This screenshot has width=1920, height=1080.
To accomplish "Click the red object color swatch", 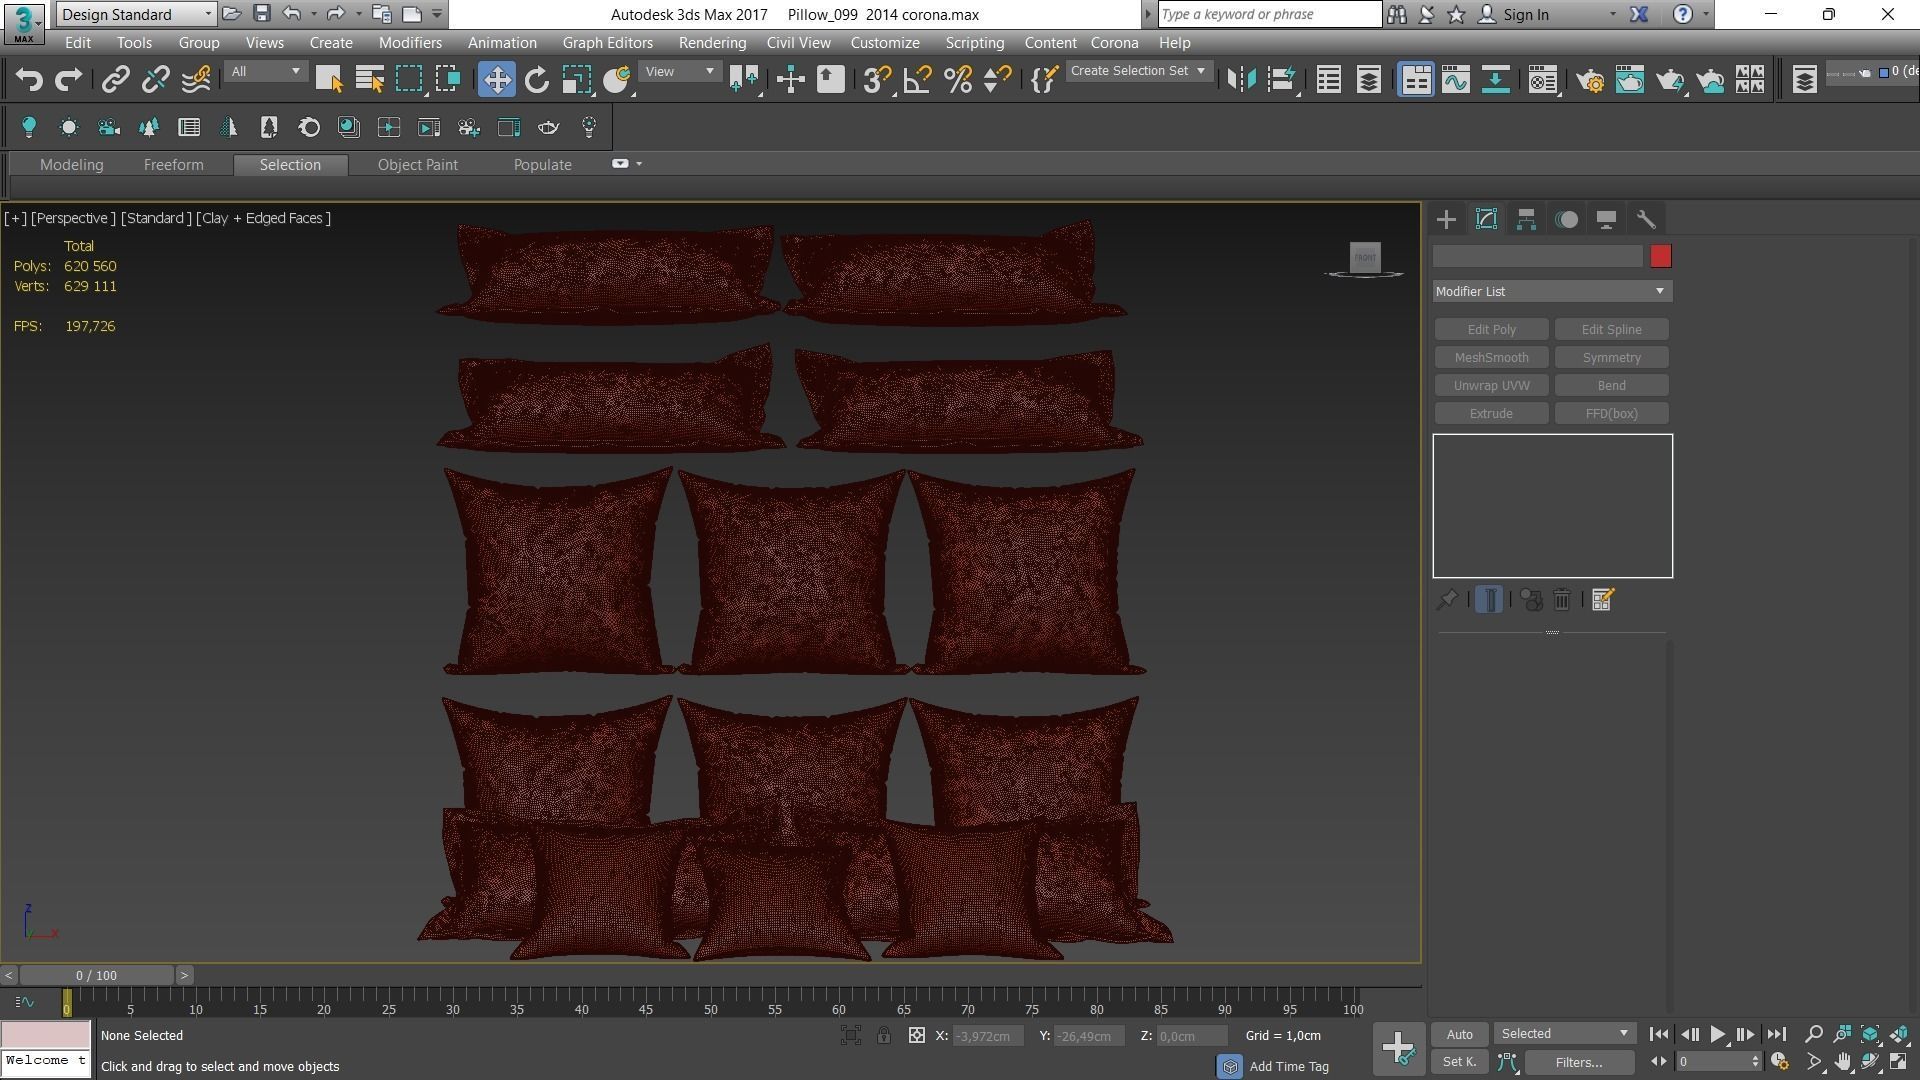I will pyautogui.click(x=1660, y=257).
